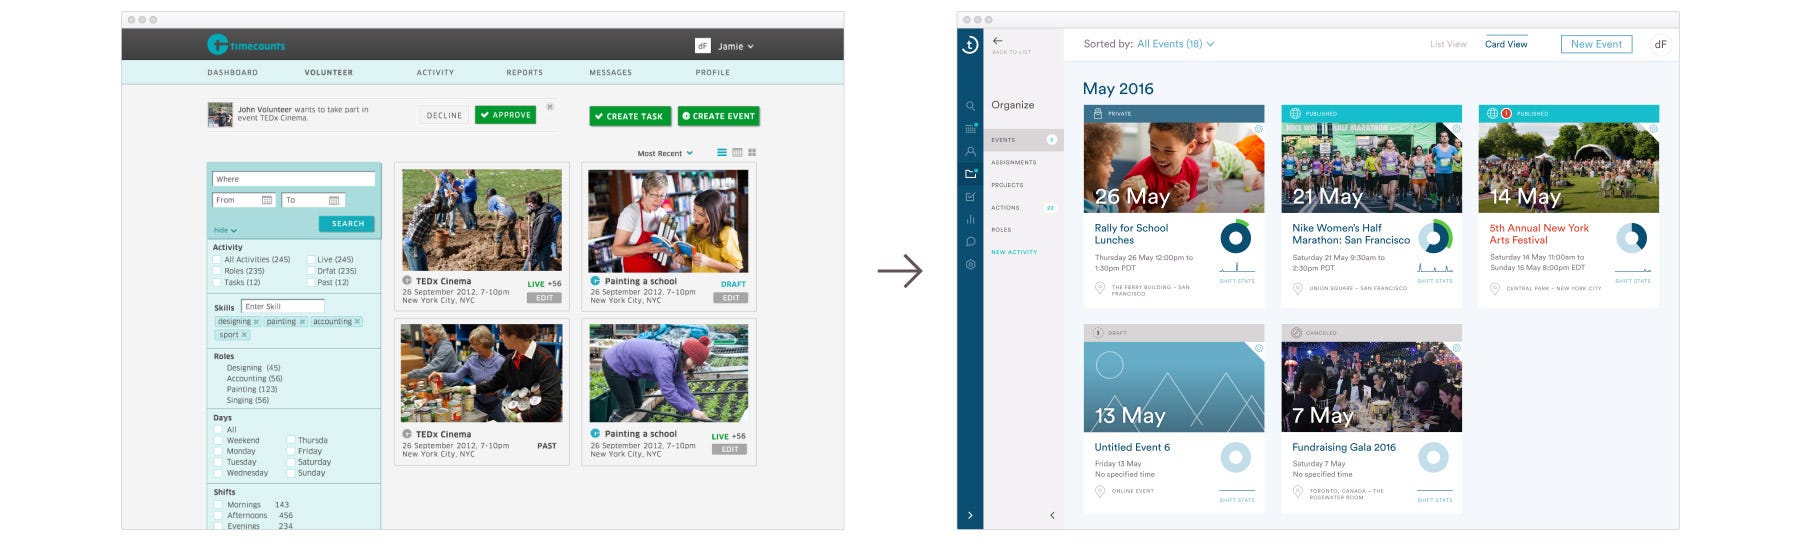Viewport: 1800px width, 550px height.
Task: Remove the accounting skill tag
Action: click(357, 322)
